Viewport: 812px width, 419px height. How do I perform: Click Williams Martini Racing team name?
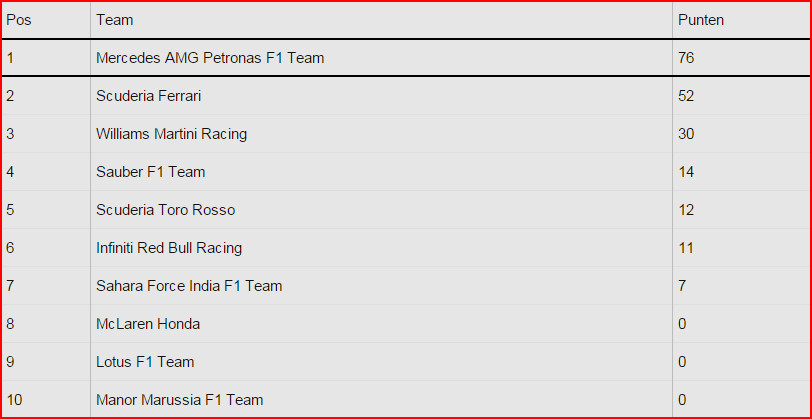click(171, 134)
